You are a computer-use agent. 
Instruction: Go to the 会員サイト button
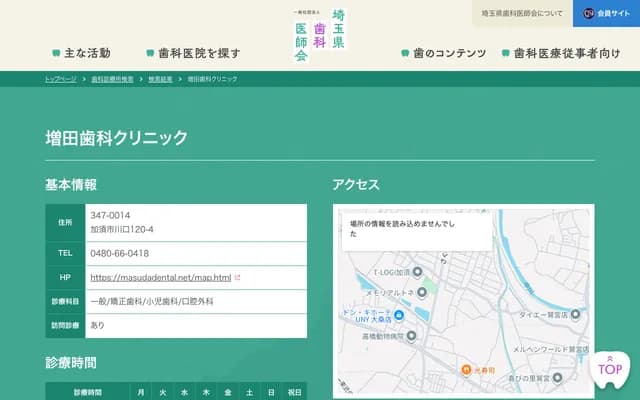pos(607,13)
